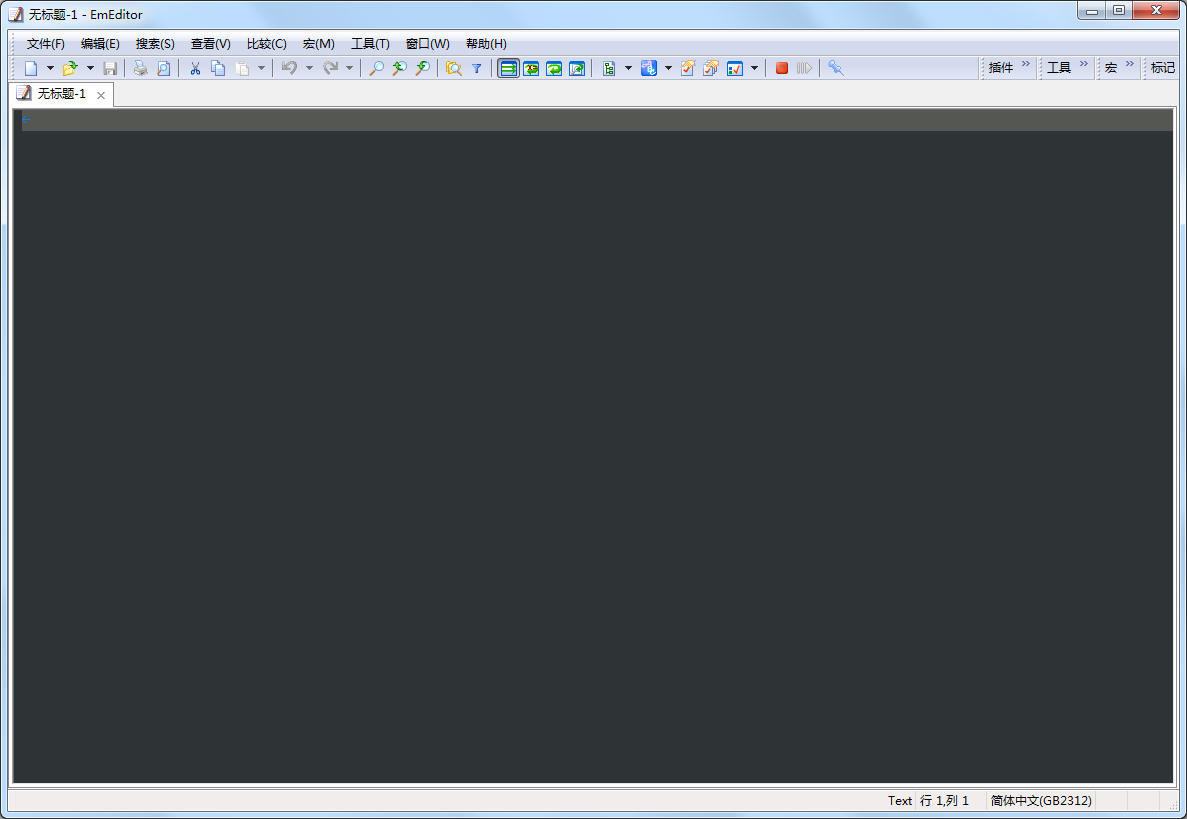Expand the checkmark window icon dropdown arrow

[755, 68]
